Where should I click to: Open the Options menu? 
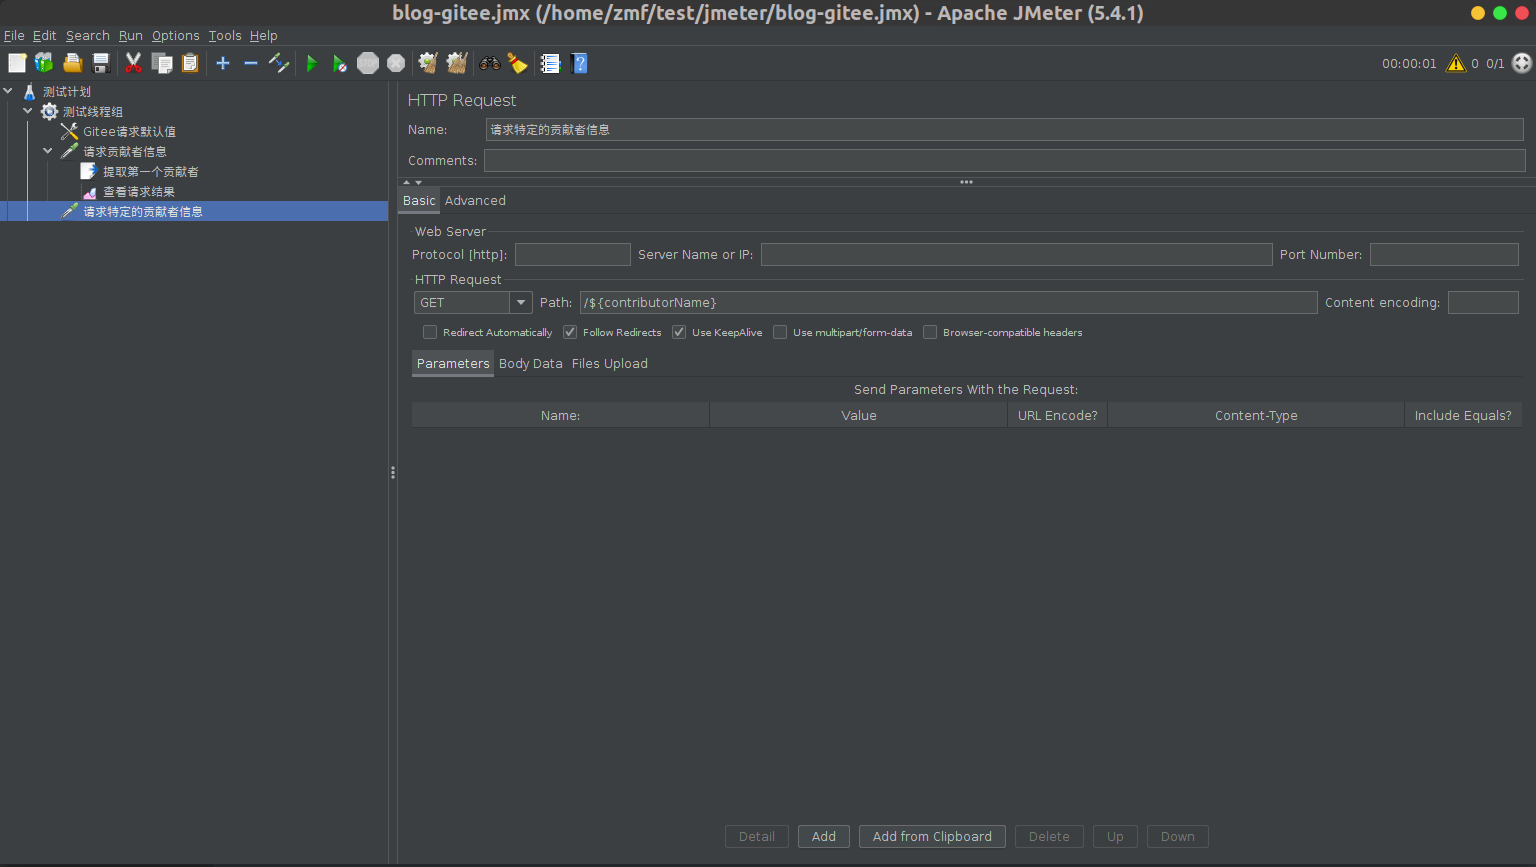tap(176, 35)
